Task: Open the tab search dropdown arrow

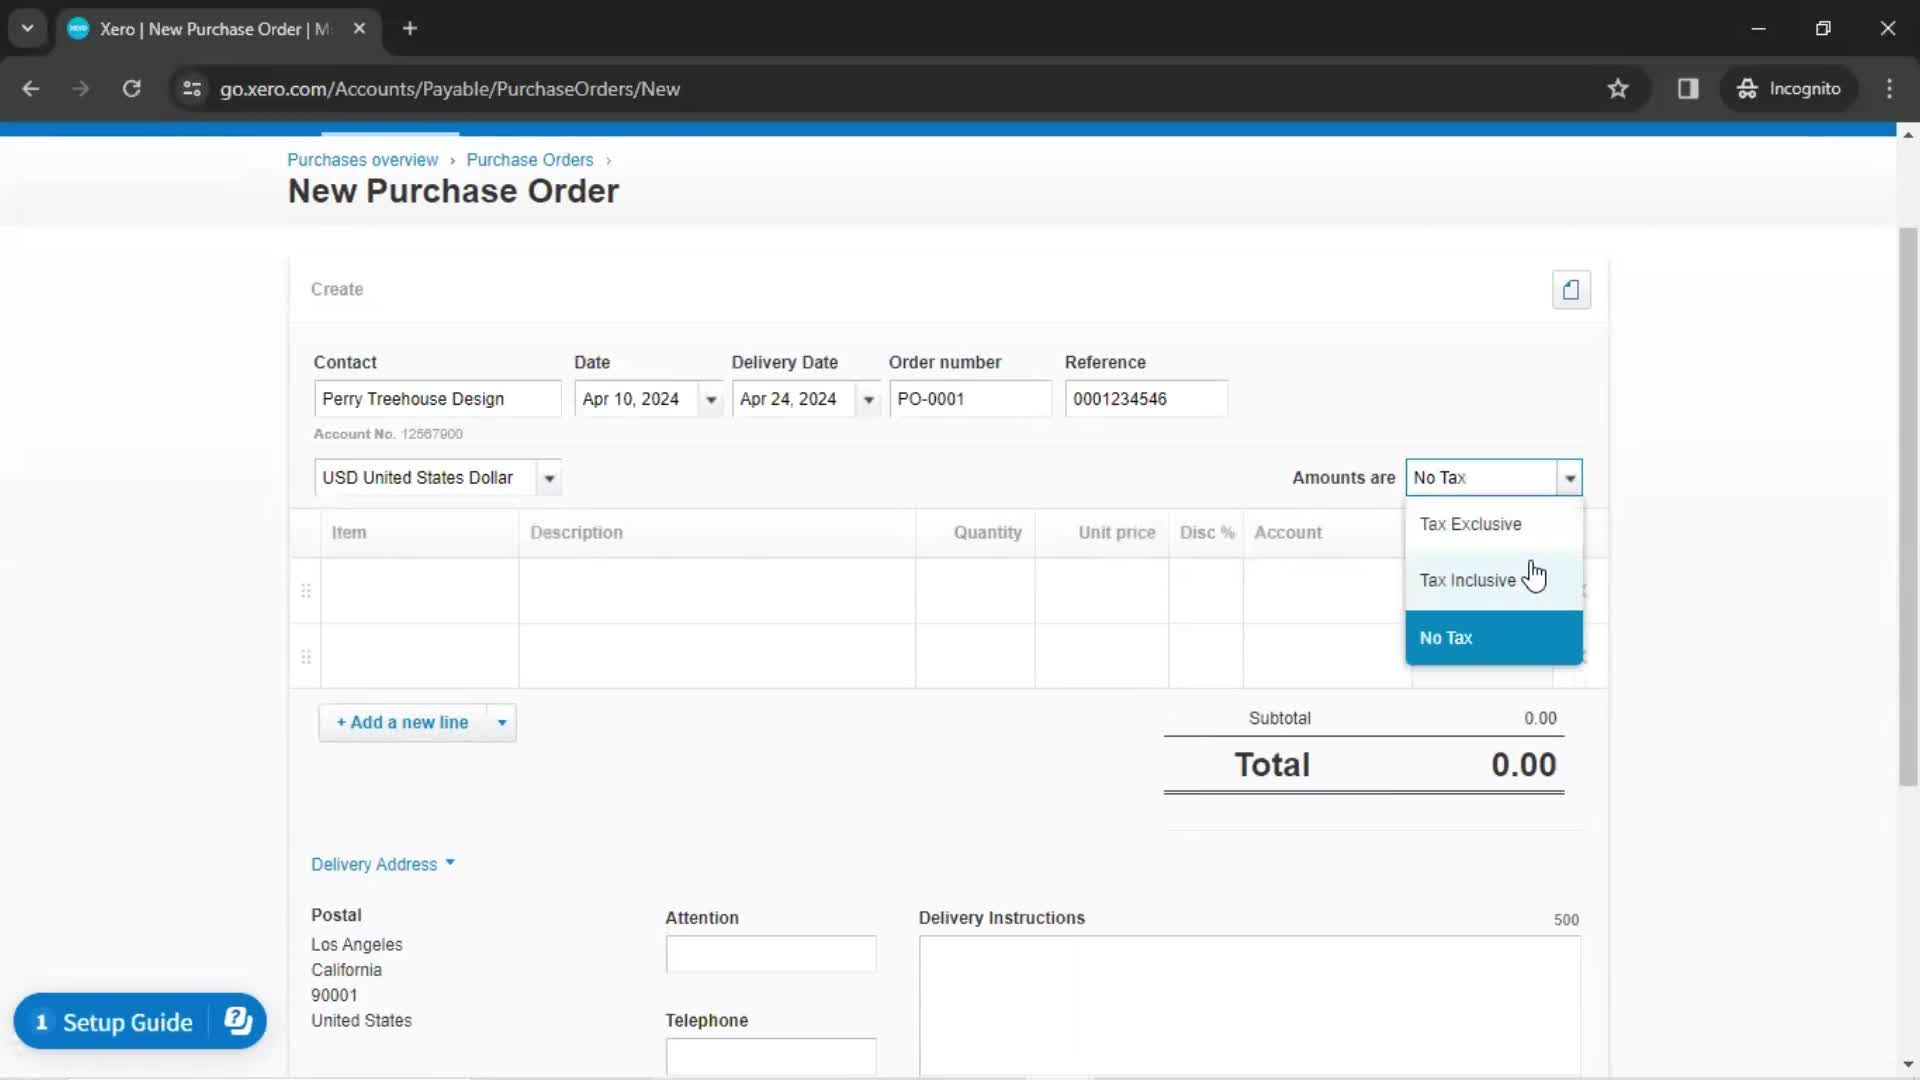Action: coord(28,28)
